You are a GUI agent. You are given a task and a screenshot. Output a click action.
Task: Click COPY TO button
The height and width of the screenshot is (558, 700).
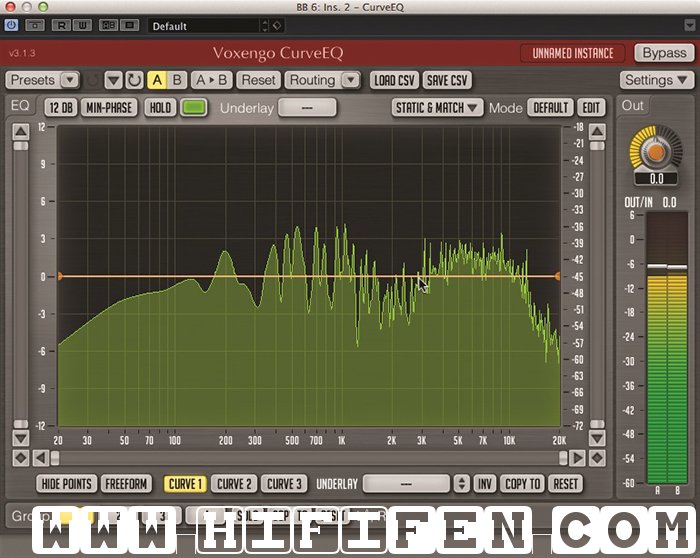click(522, 484)
